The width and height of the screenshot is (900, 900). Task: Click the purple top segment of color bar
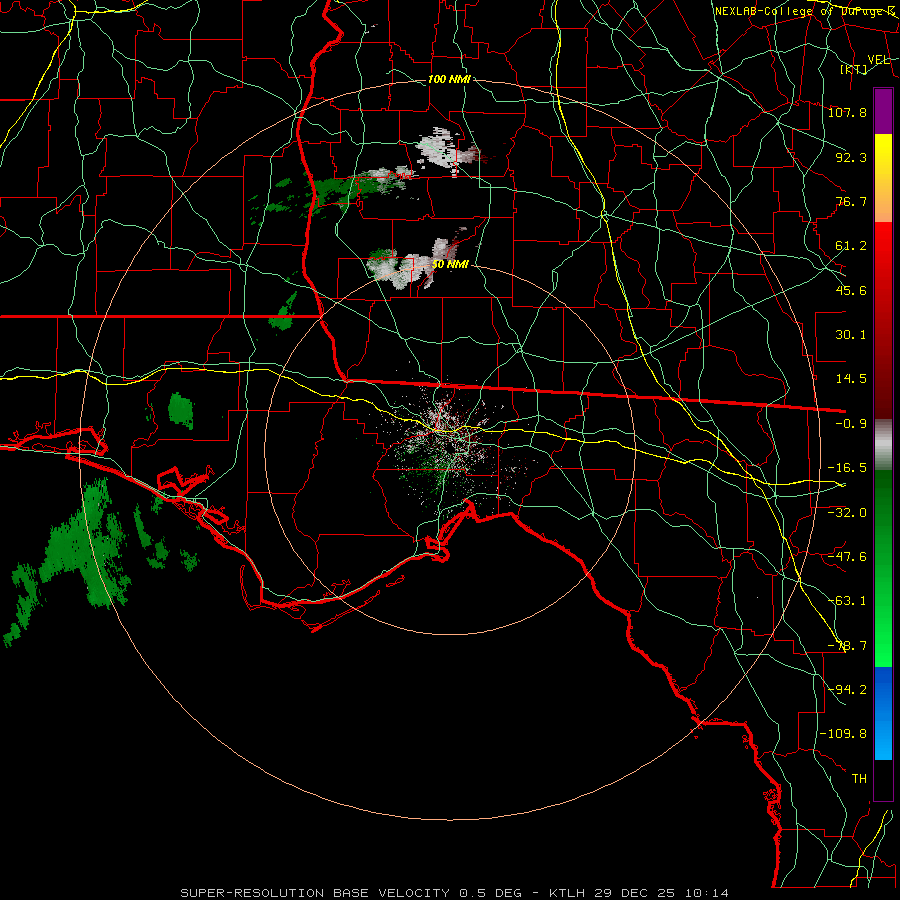coord(883,111)
